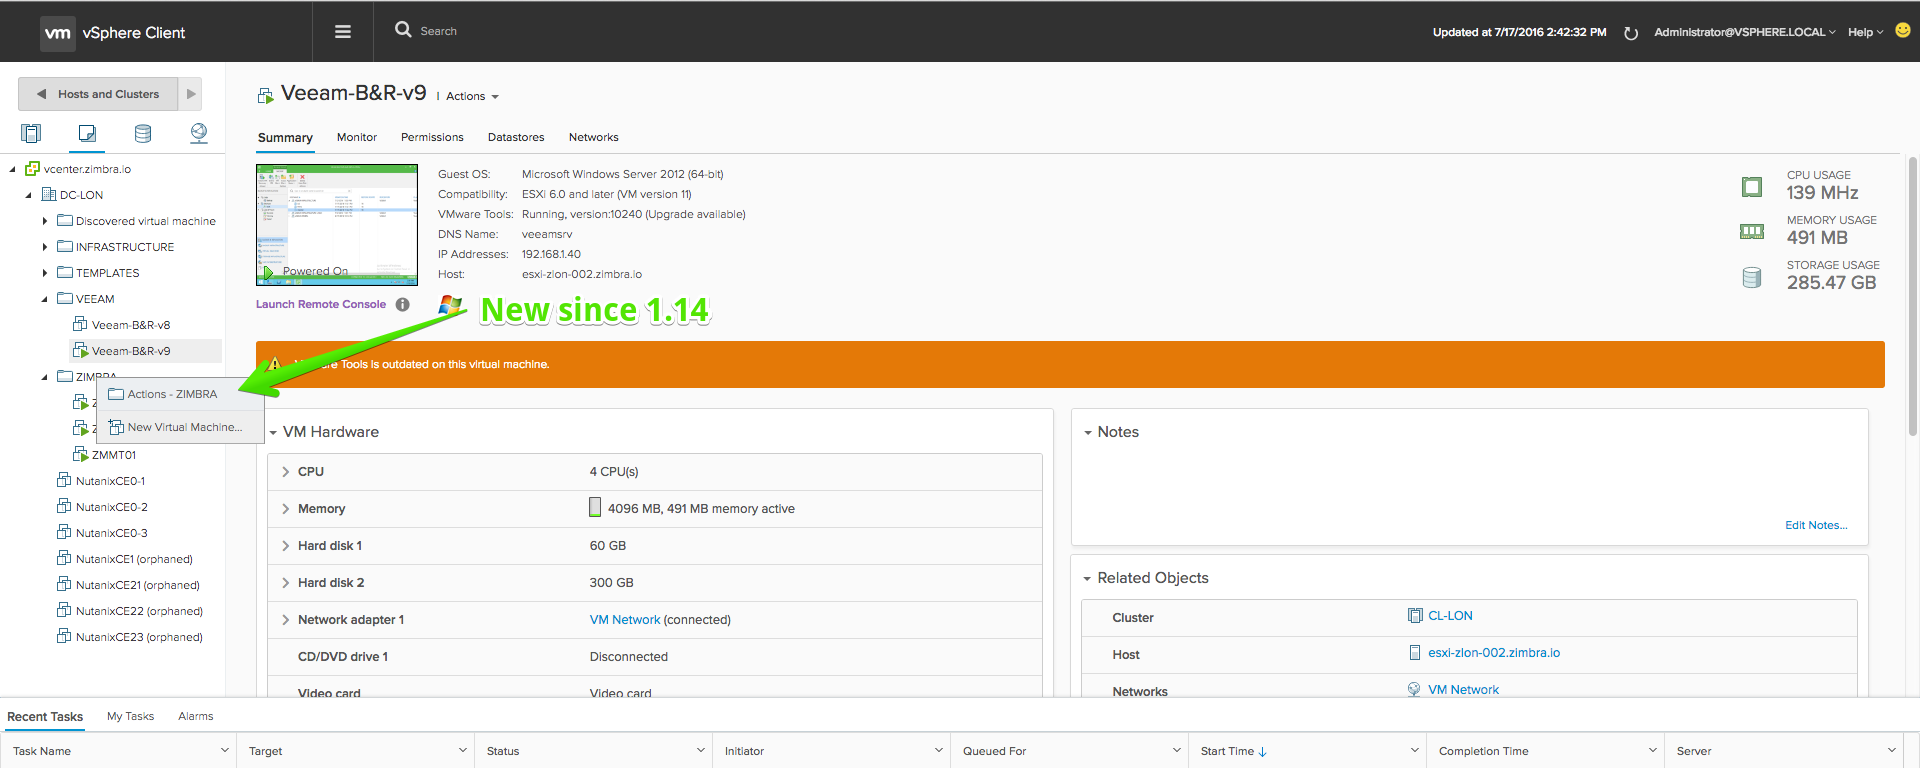Expand the Discovered virtual machine folder
The height and width of the screenshot is (768, 1920).
tap(45, 221)
